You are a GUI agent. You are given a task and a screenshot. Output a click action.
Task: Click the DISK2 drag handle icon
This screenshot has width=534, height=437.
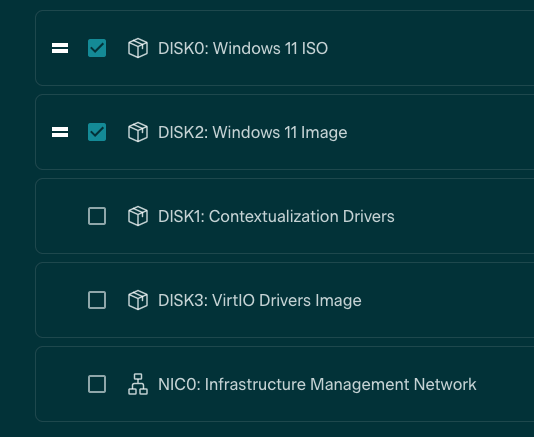[60, 132]
